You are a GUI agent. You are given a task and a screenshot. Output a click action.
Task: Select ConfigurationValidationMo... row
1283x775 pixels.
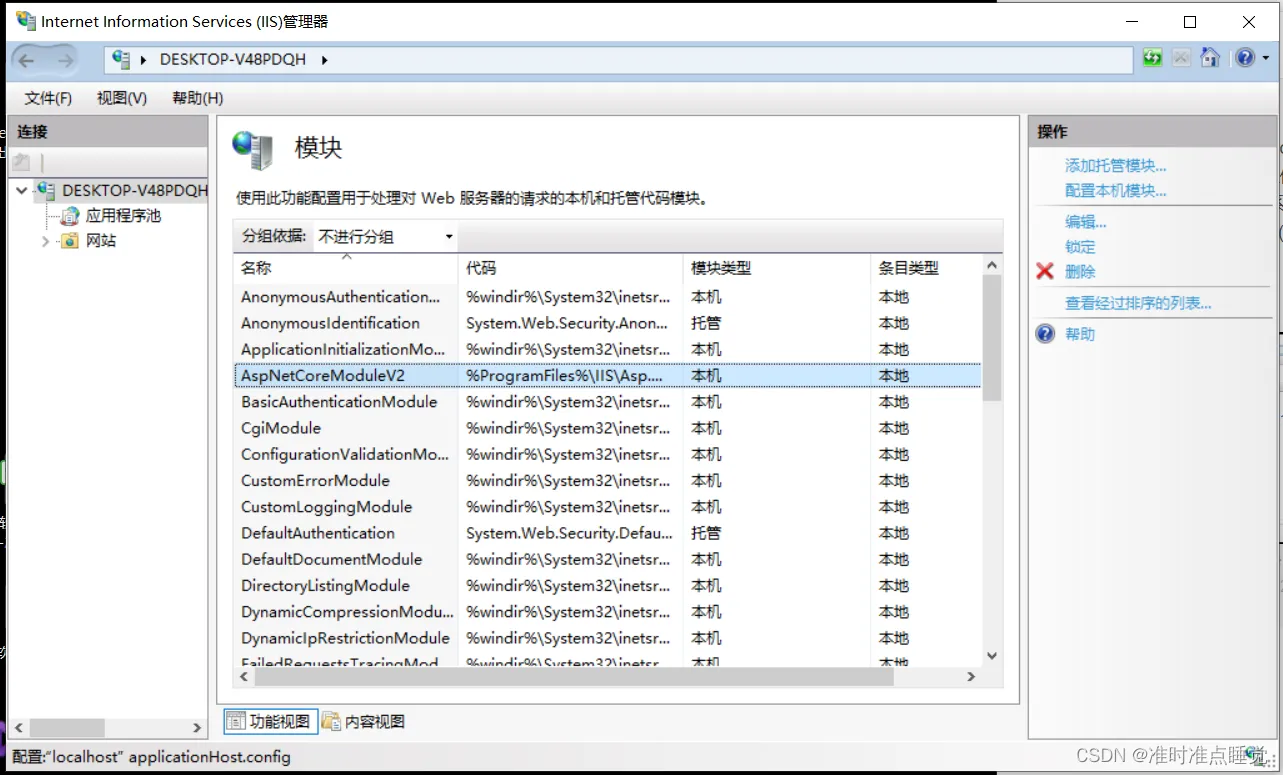coord(608,454)
